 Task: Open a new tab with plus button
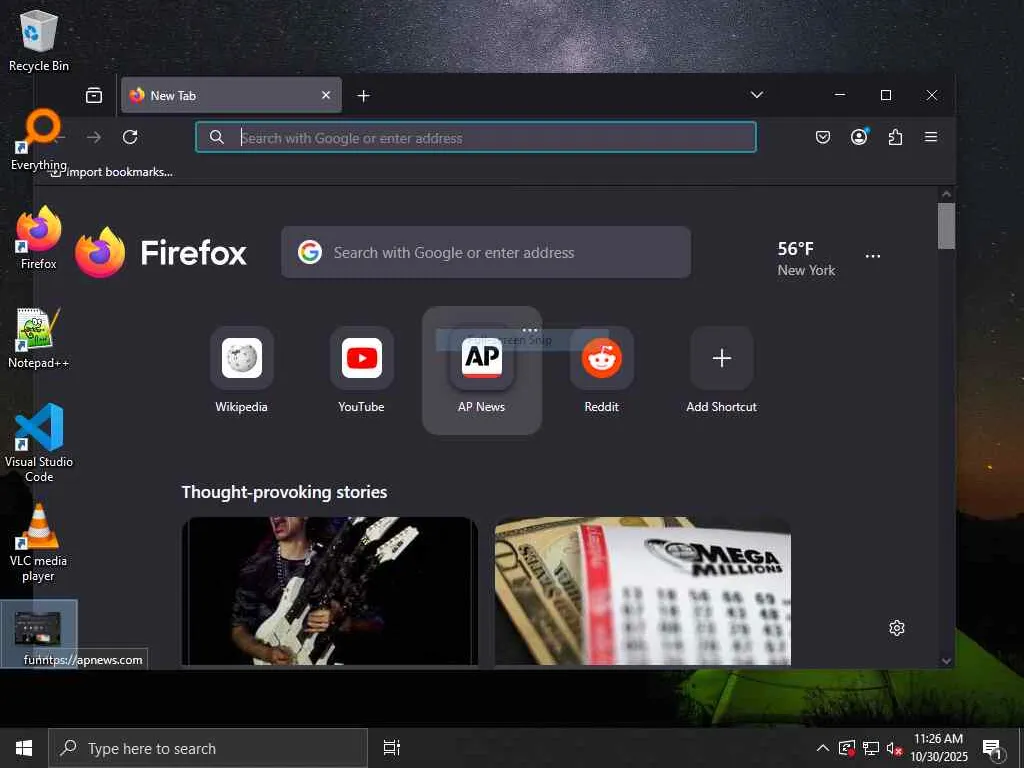364,96
